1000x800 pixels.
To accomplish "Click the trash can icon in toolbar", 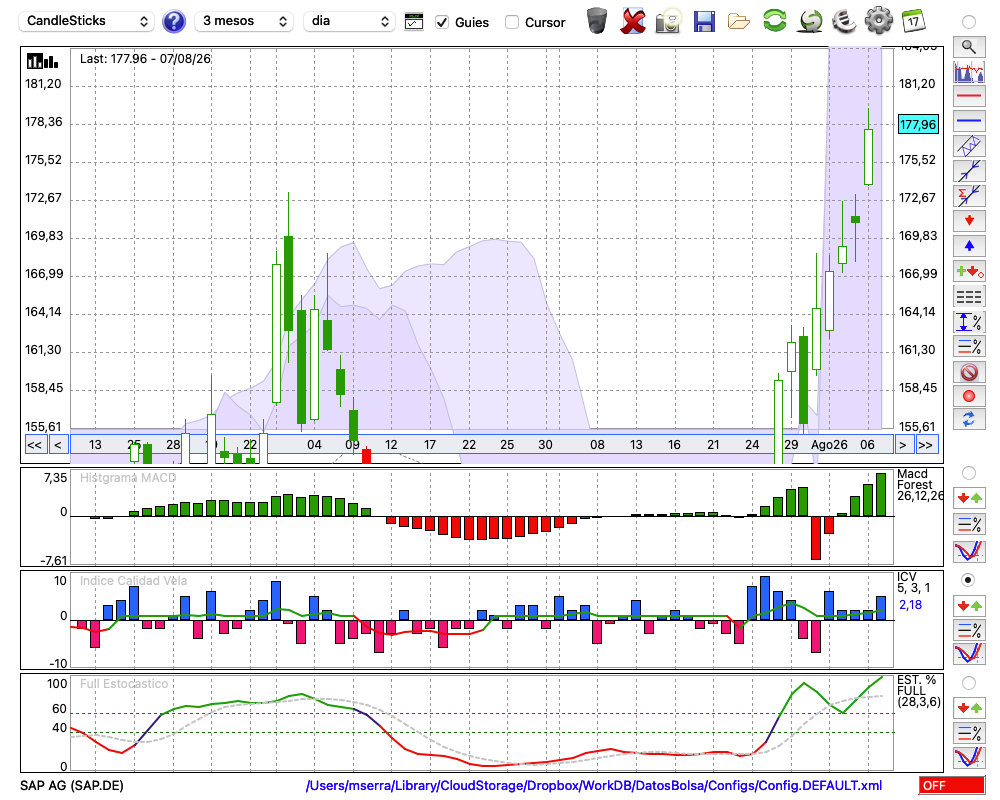I will (x=597, y=21).
